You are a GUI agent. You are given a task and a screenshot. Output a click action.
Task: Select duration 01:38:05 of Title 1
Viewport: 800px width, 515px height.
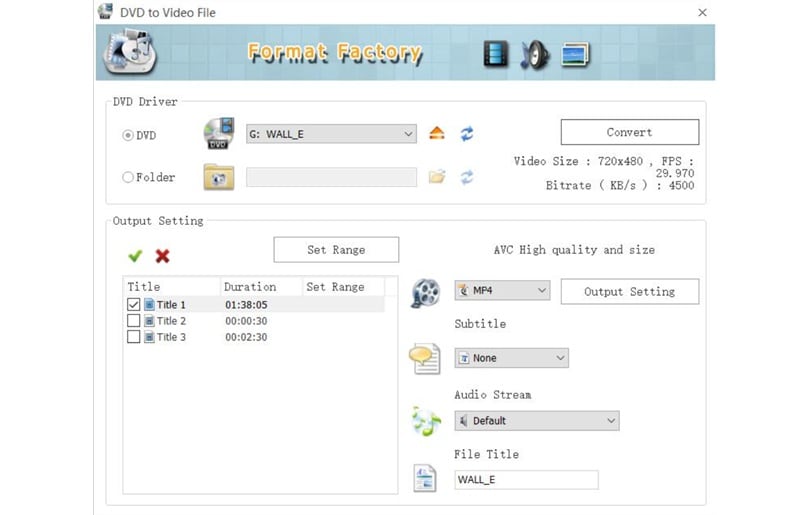pyautogui.click(x=246, y=305)
